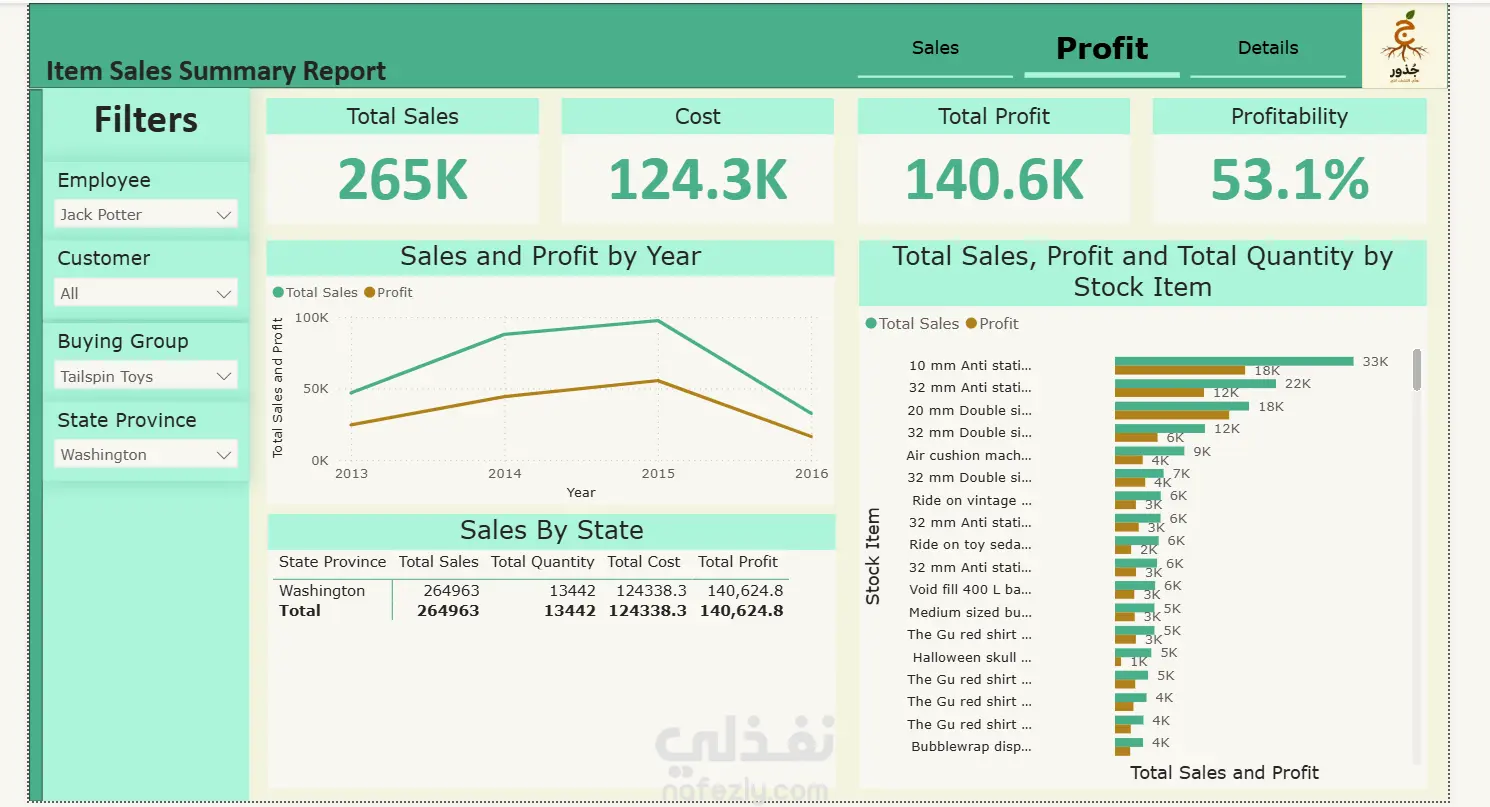
Task: Click the brown Profit legend dot in line chart
Action: coord(369,293)
